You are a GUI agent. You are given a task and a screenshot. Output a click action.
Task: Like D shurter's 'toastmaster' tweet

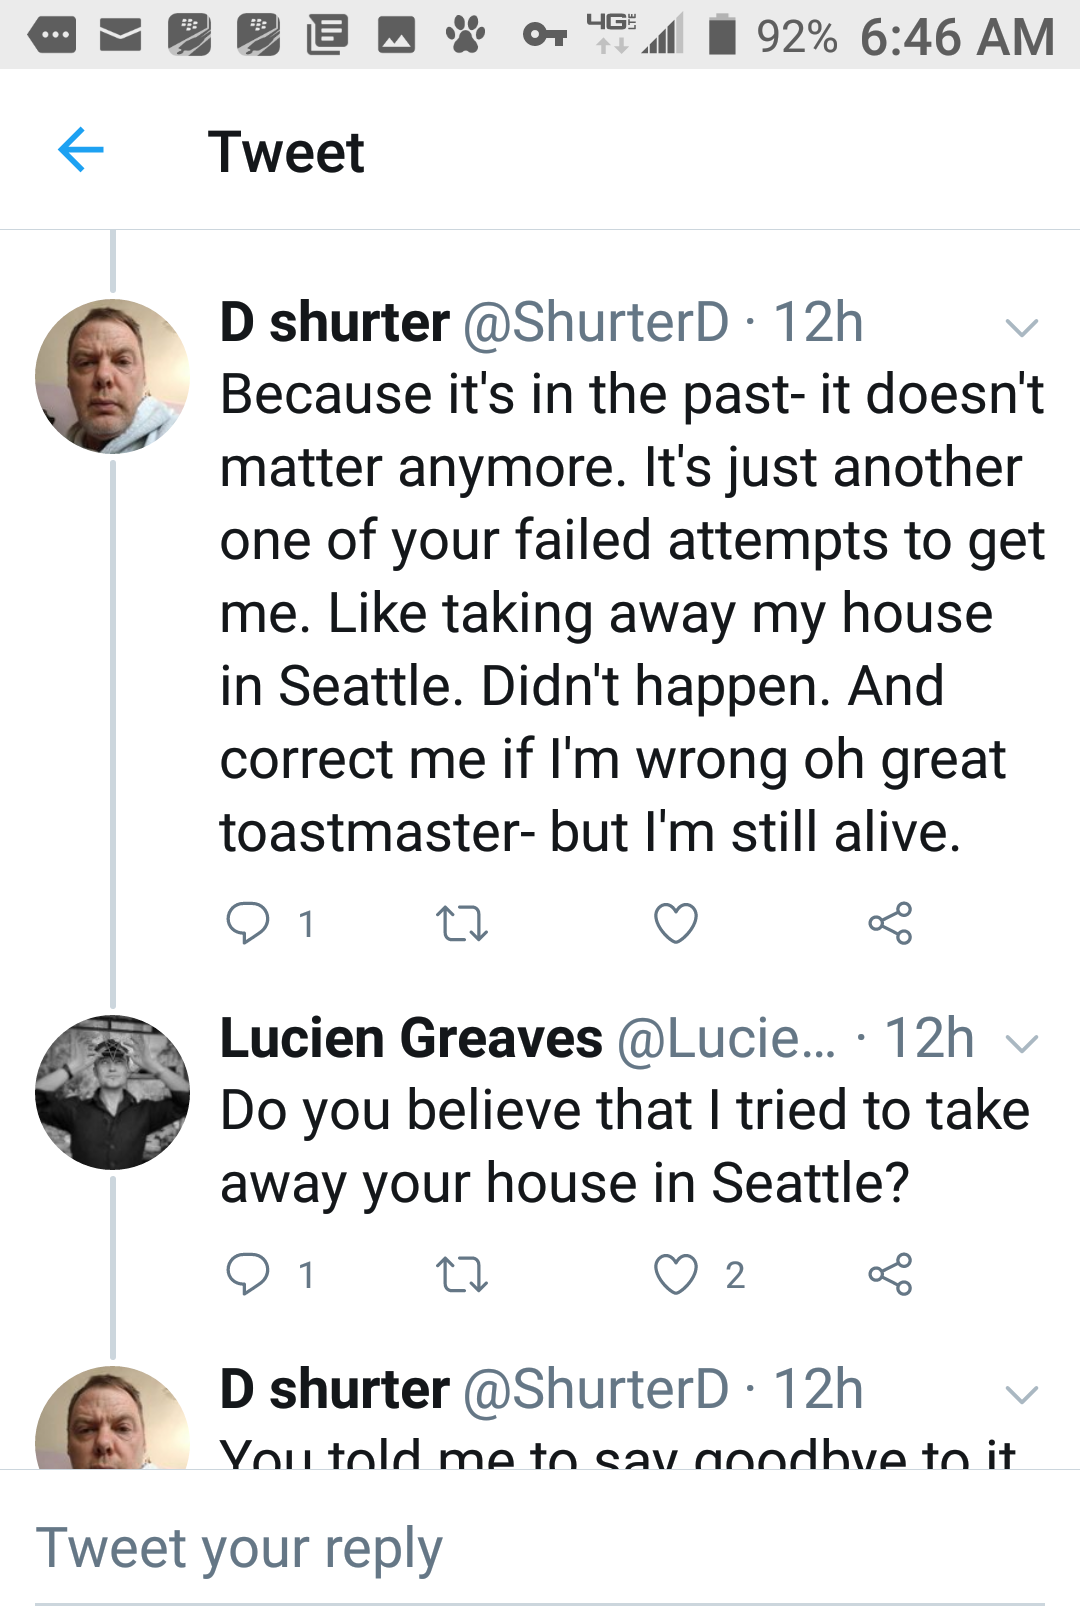point(676,923)
